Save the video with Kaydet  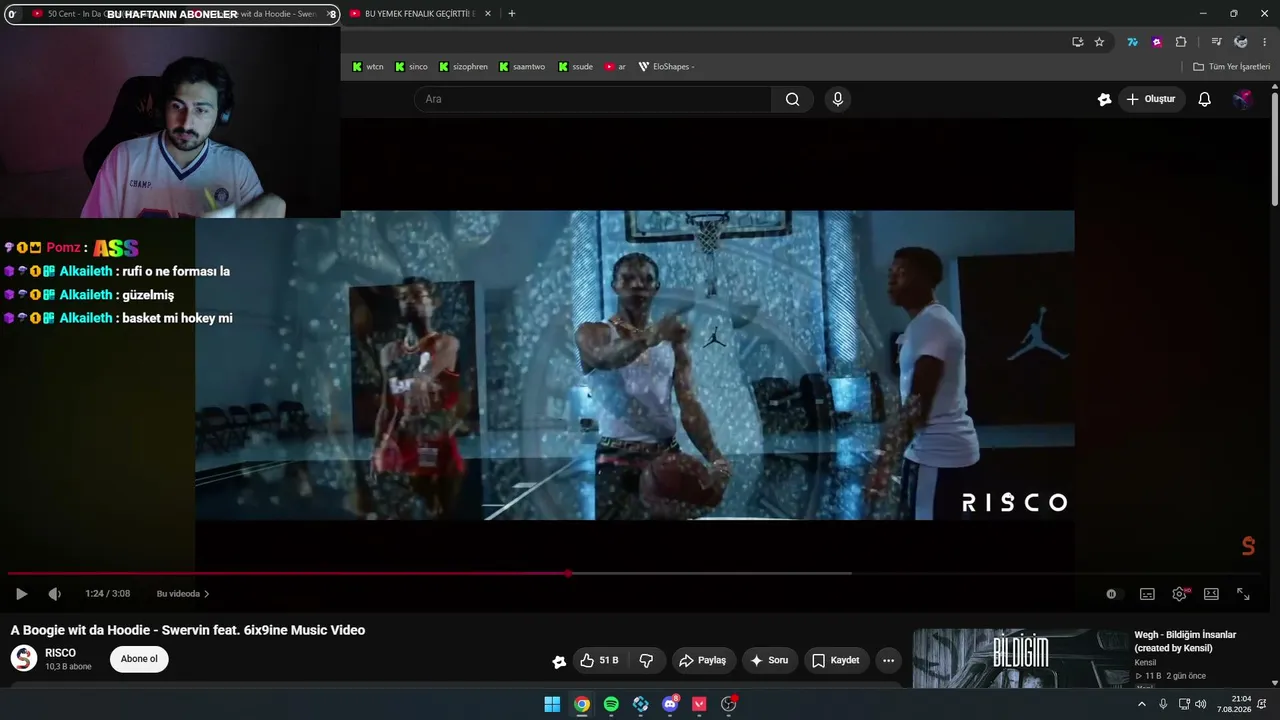coord(836,660)
